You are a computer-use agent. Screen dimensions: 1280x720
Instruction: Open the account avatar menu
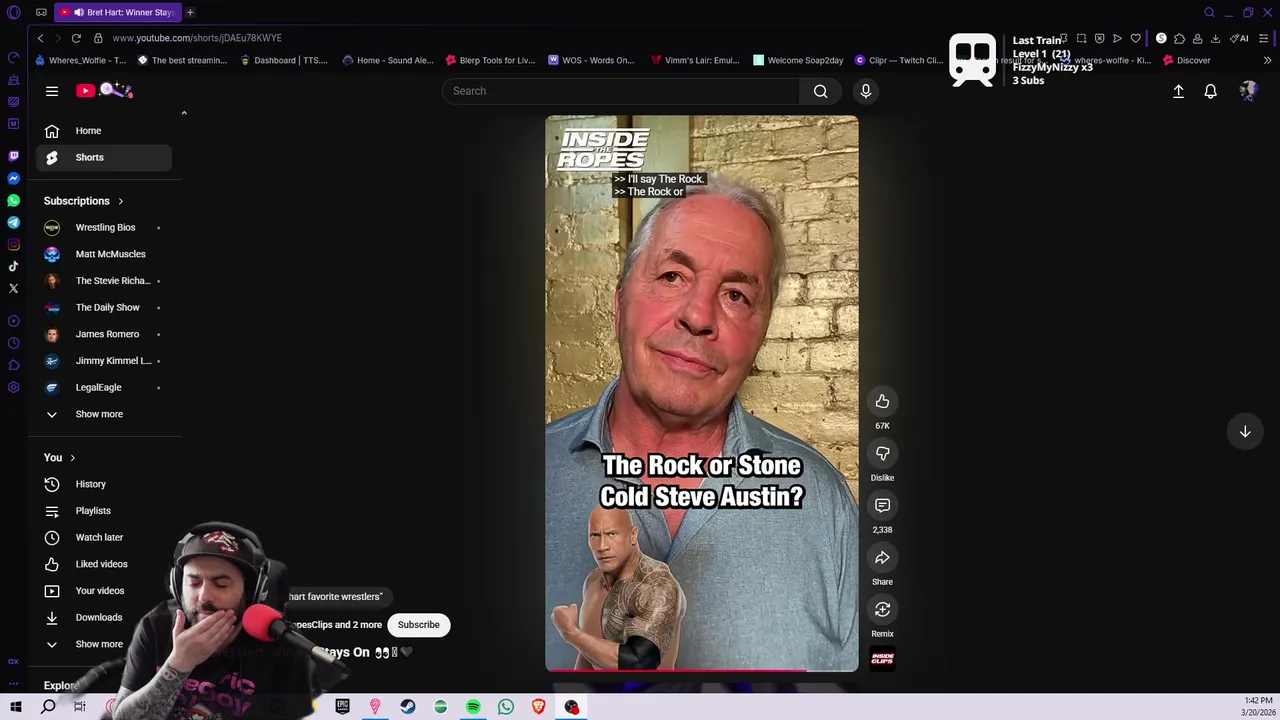1248,91
